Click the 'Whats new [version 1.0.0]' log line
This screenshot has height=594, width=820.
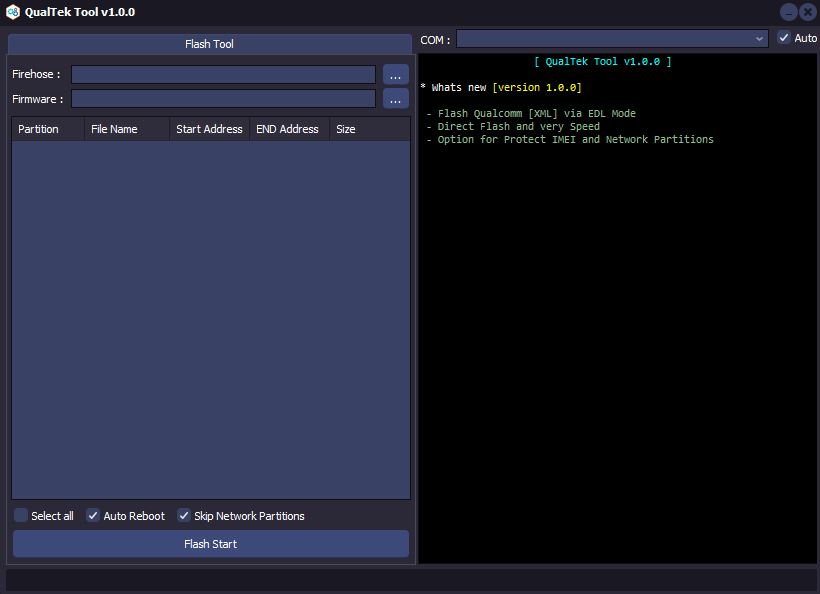click(x=501, y=87)
